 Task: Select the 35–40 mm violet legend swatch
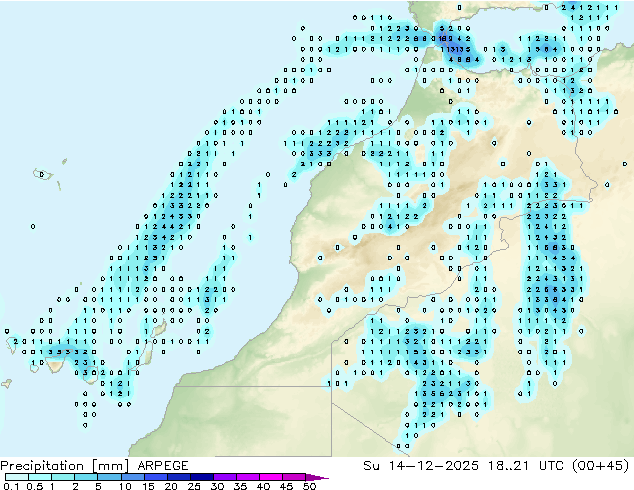tap(247, 477)
